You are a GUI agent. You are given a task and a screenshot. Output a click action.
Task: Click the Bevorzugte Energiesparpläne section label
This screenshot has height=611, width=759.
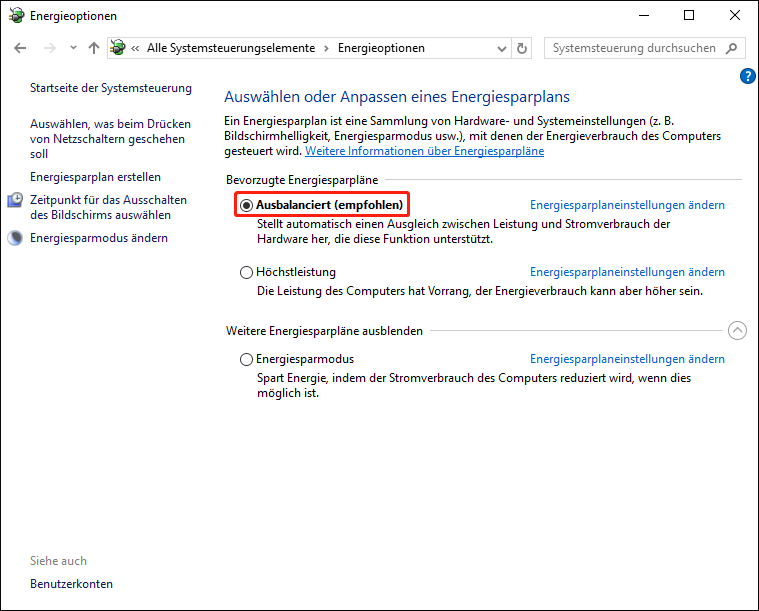click(302, 180)
